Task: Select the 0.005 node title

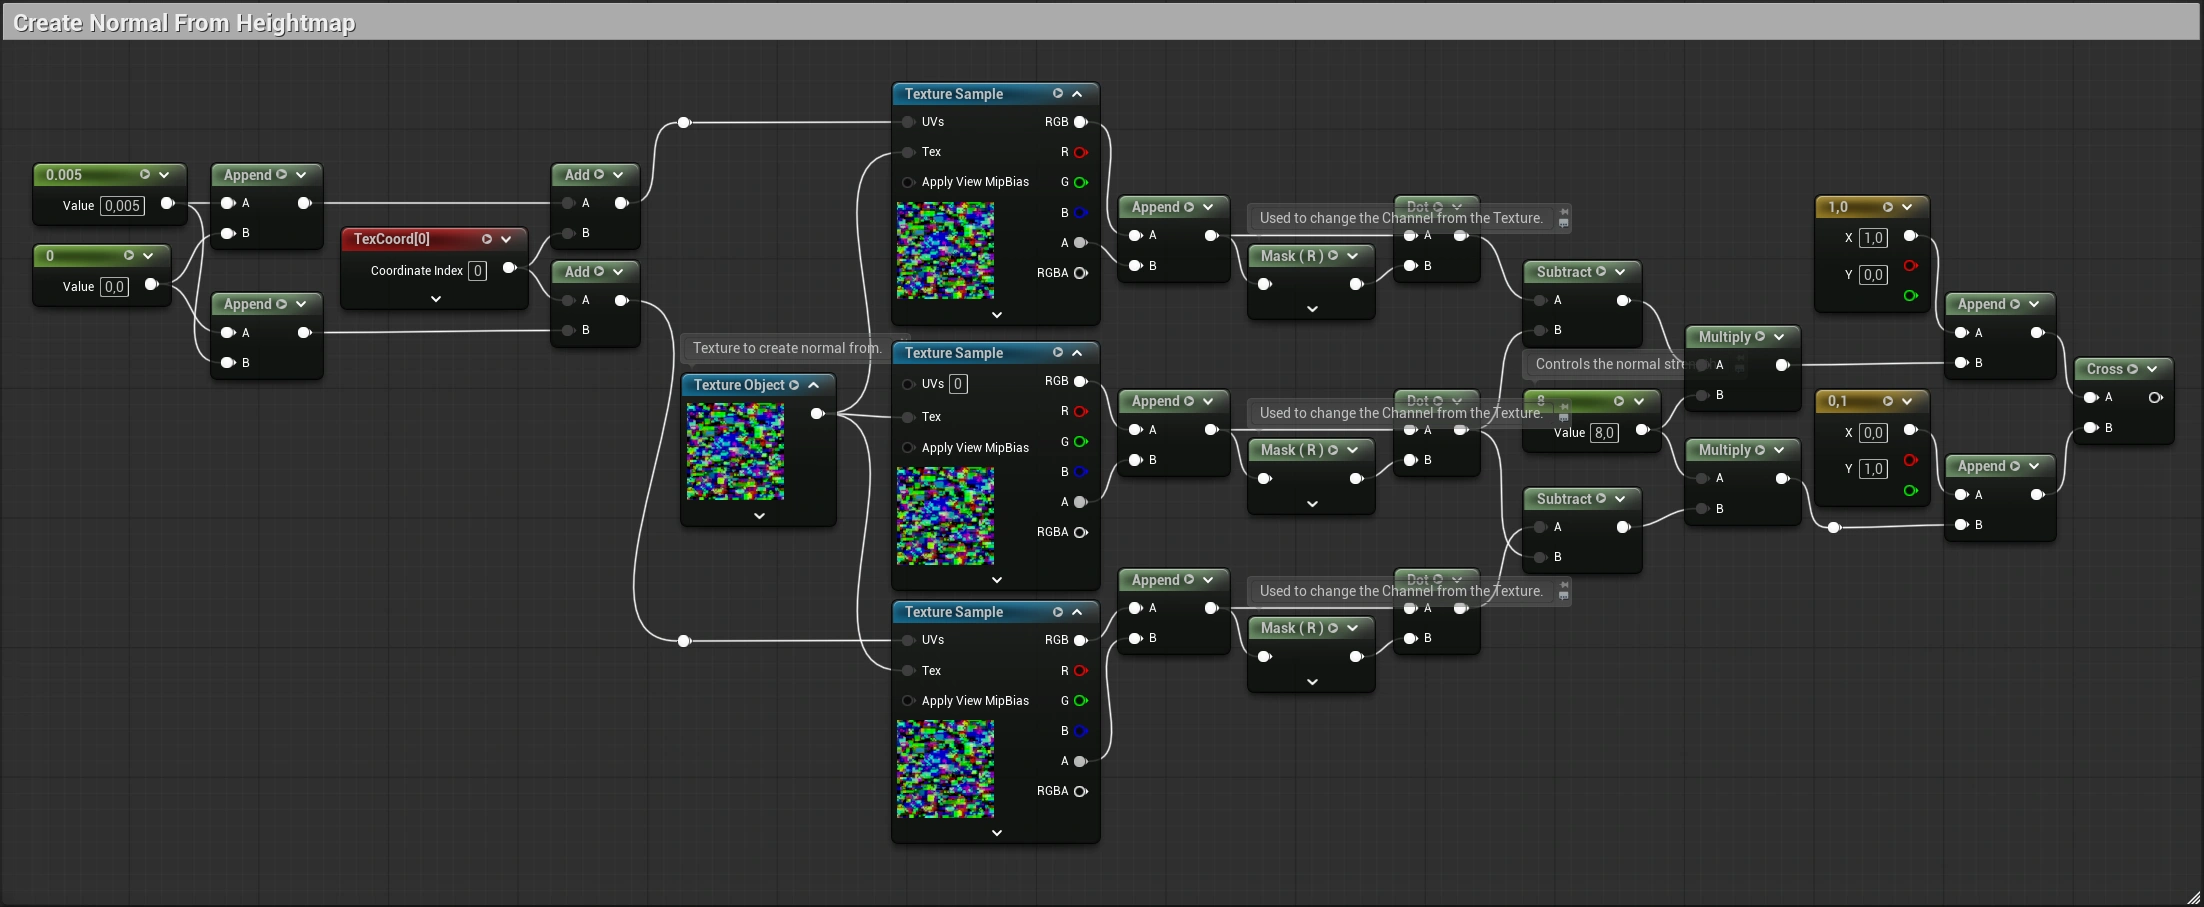Action: click(64, 175)
